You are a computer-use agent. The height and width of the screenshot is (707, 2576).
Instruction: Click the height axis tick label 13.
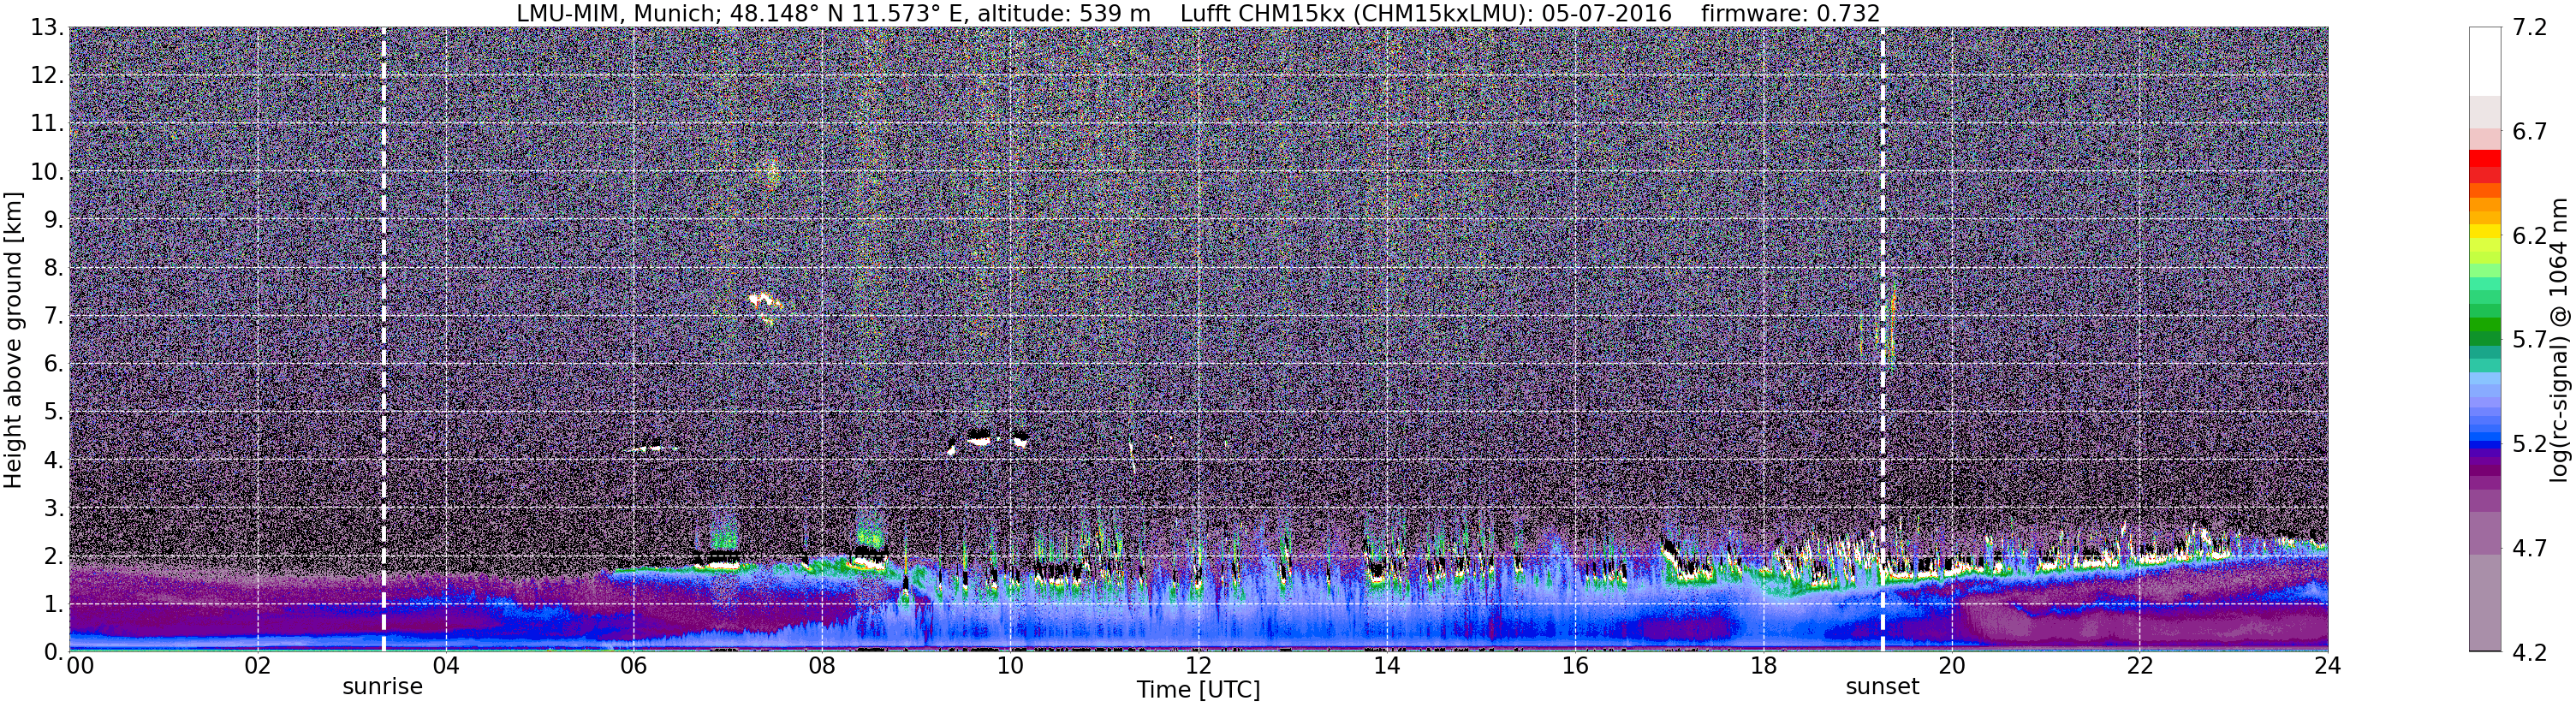[47, 28]
